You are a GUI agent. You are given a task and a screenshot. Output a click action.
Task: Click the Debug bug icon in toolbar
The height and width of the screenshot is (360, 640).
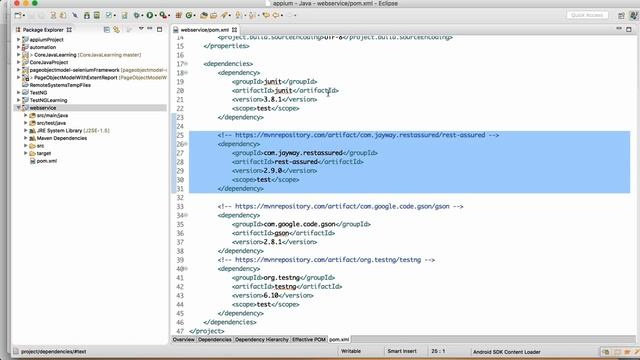[136, 15]
